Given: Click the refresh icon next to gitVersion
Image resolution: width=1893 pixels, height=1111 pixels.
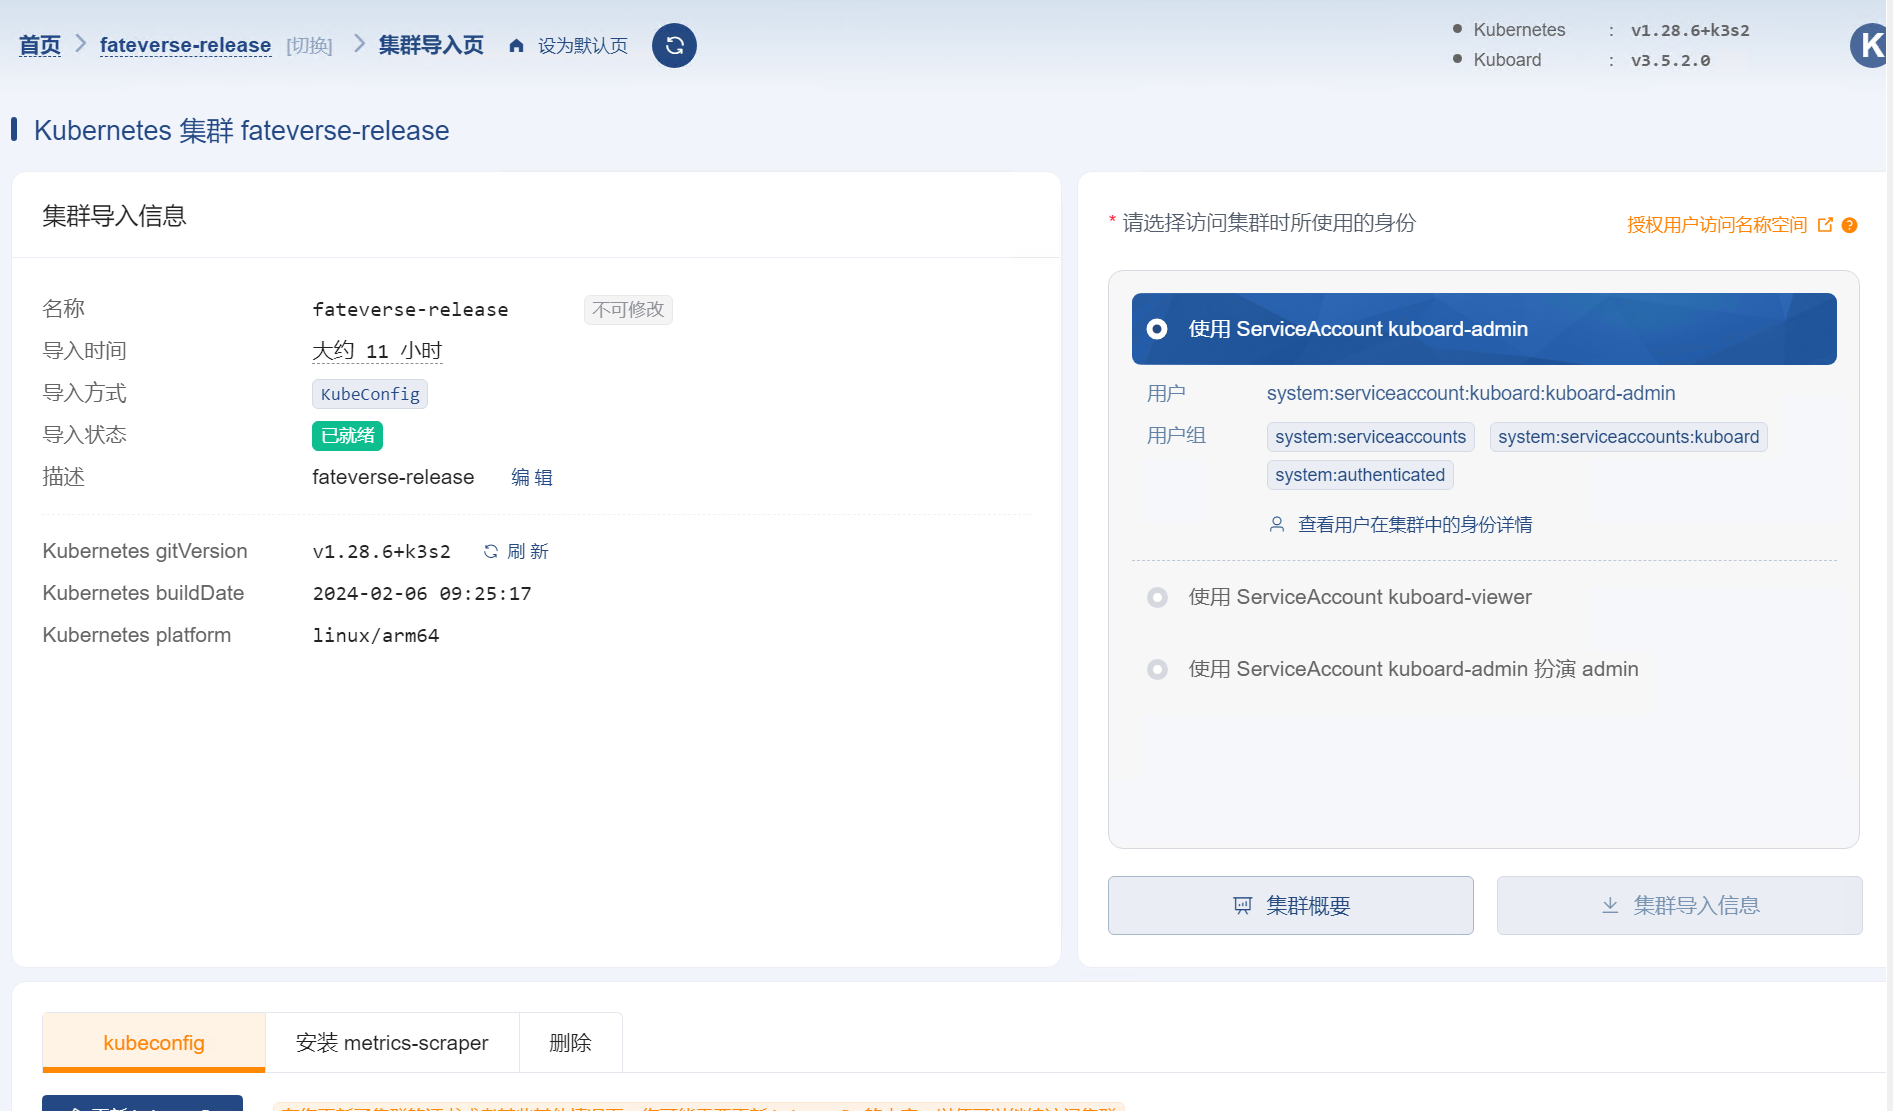Looking at the screenshot, I should 491,552.
